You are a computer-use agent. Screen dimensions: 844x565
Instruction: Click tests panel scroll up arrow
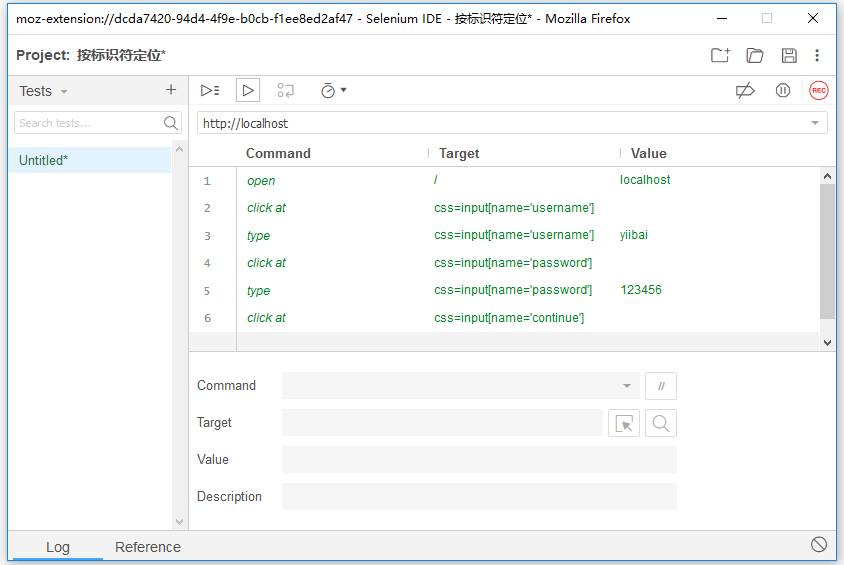point(179,149)
